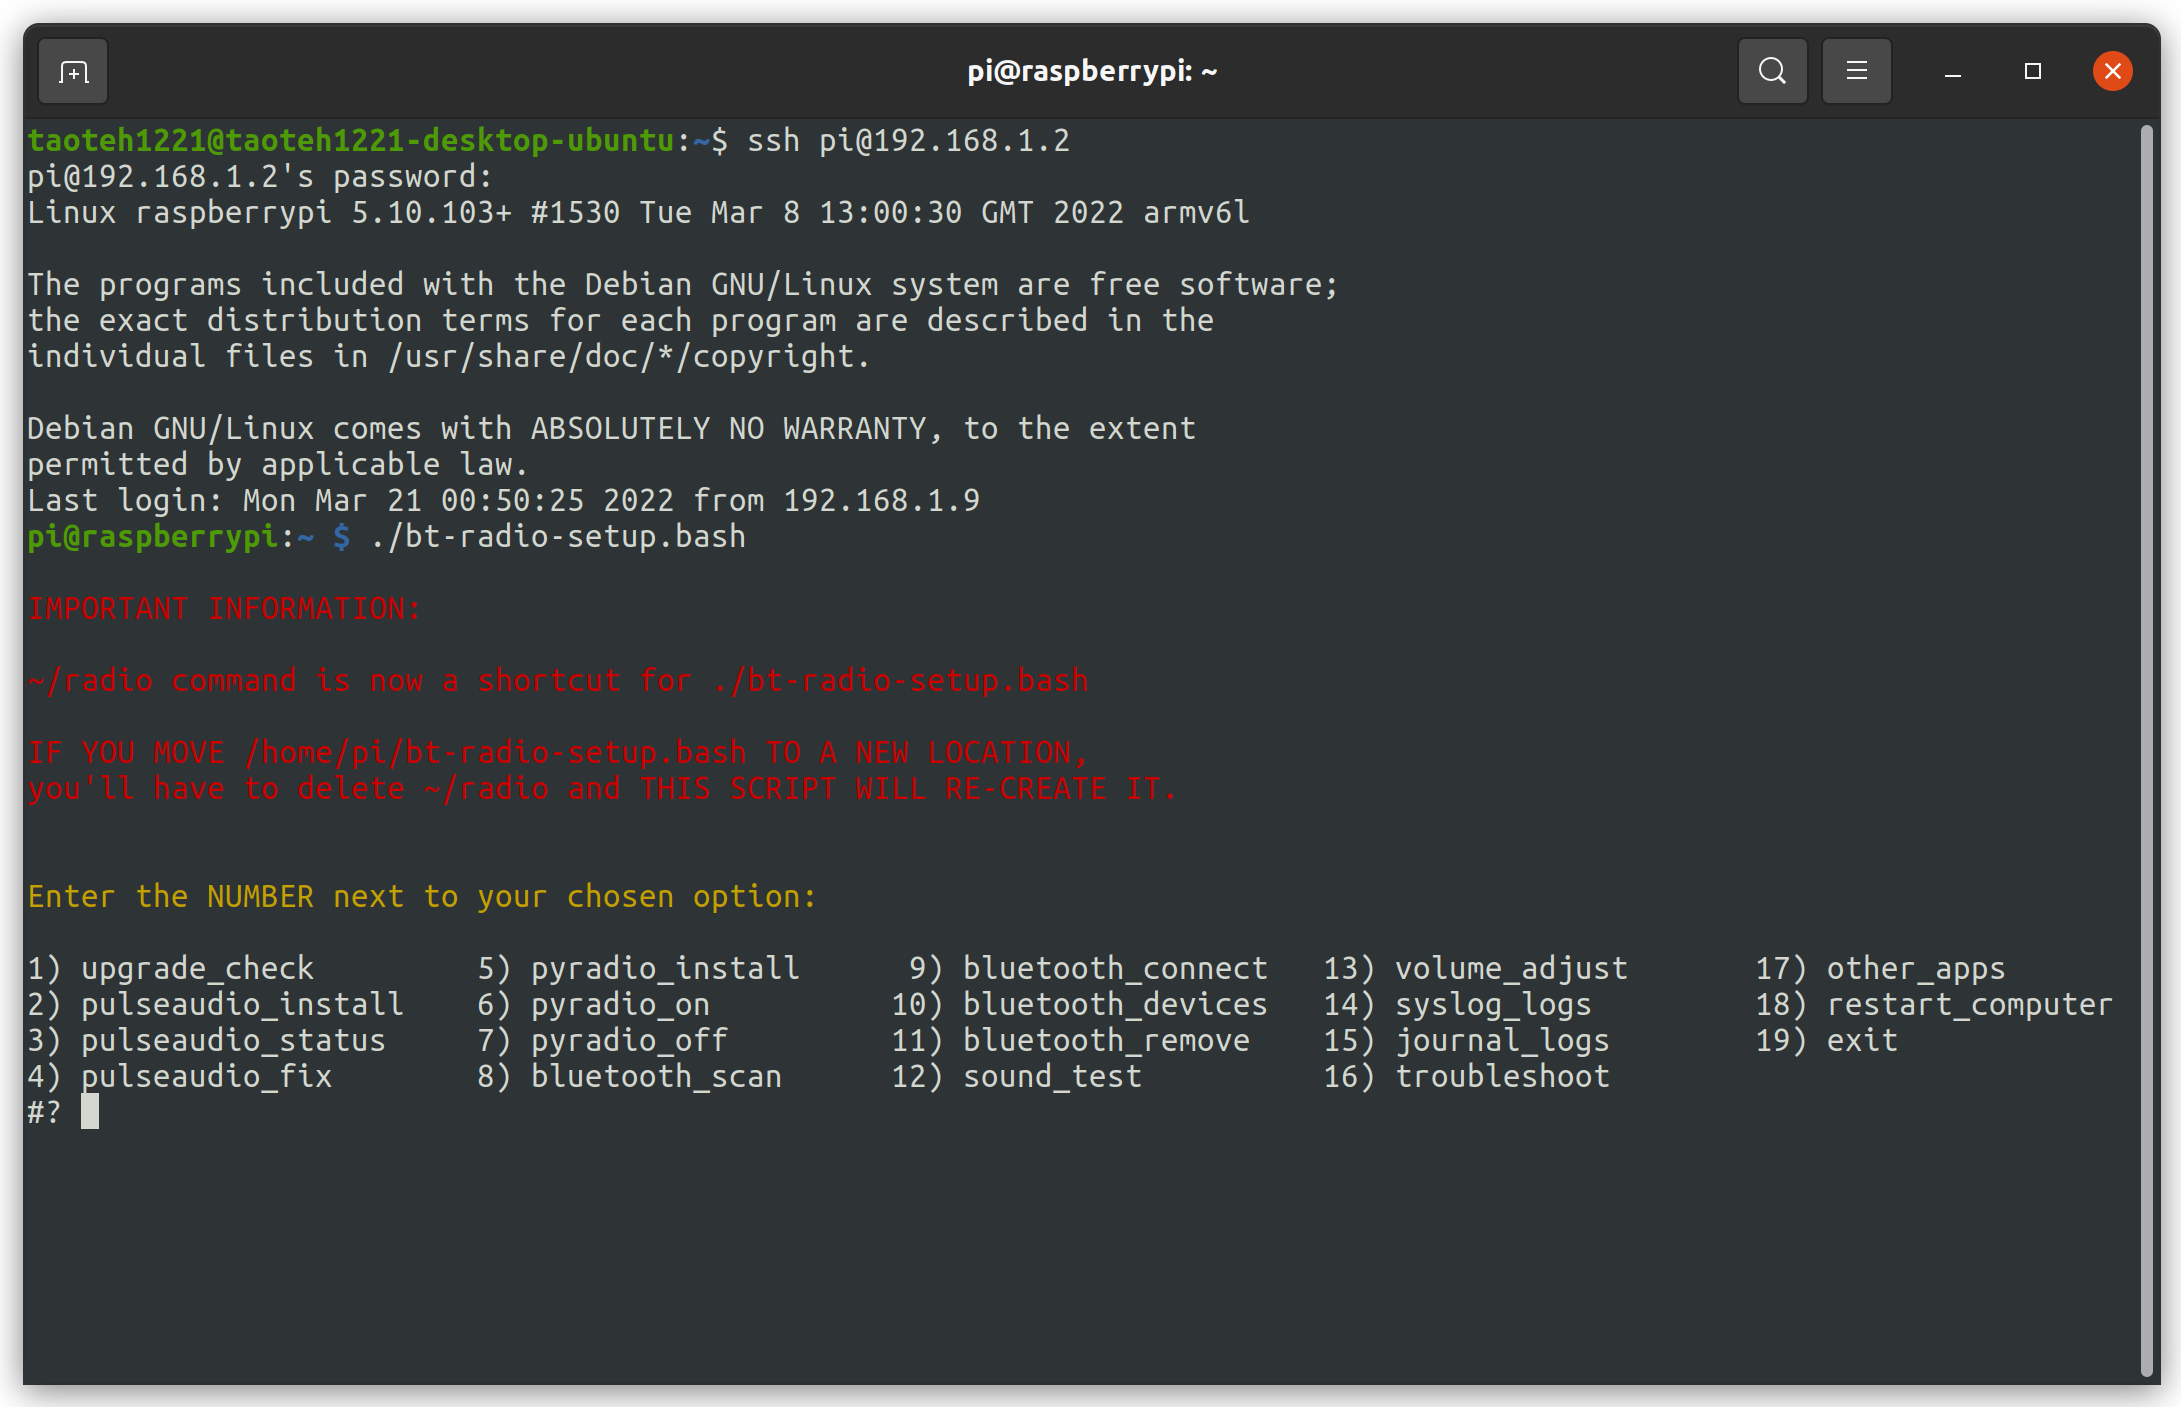Click the Last login line
This screenshot has height=1407, width=2181.
pyautogui.click(x=503, y=500)
